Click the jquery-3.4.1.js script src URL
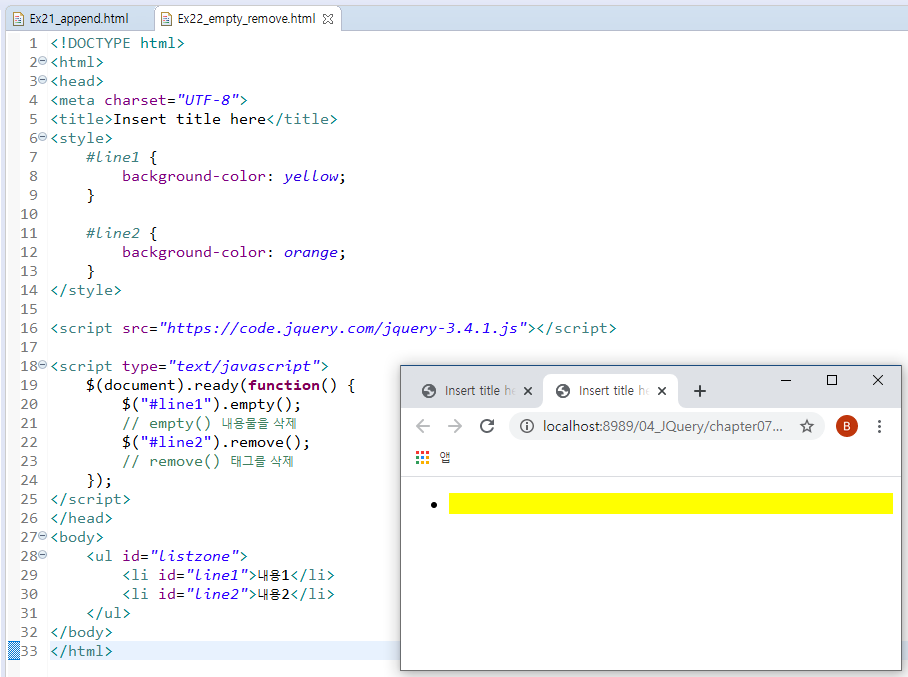 [343, 328]
